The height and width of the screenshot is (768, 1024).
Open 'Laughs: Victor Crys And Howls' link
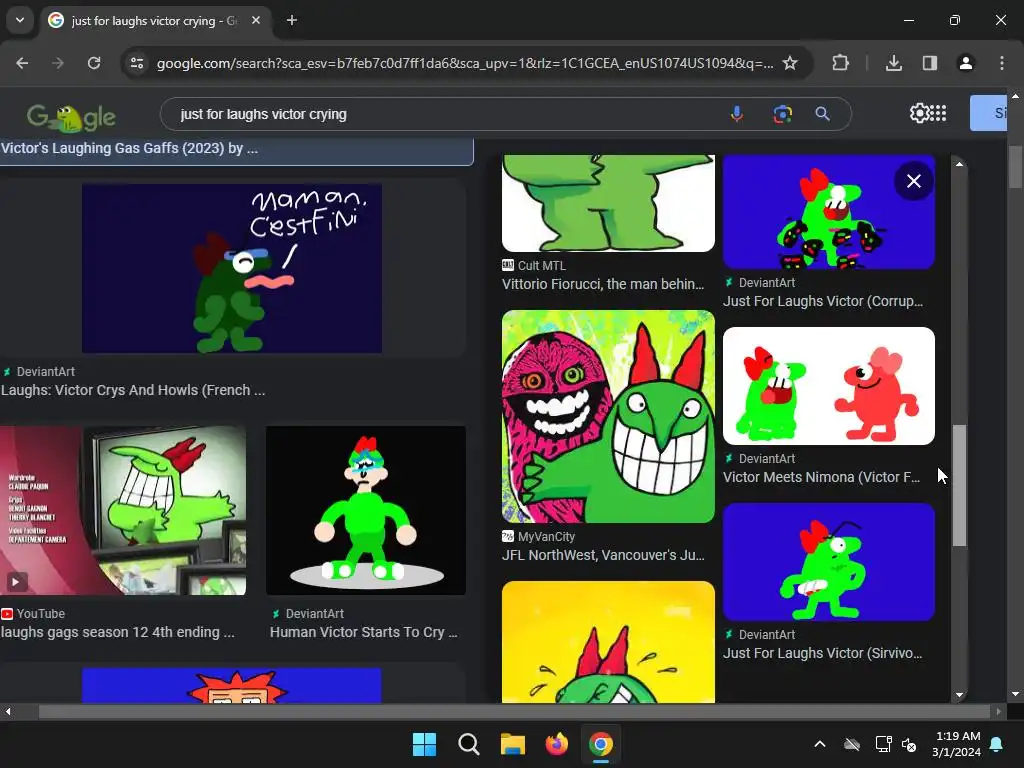coord(133,390)
